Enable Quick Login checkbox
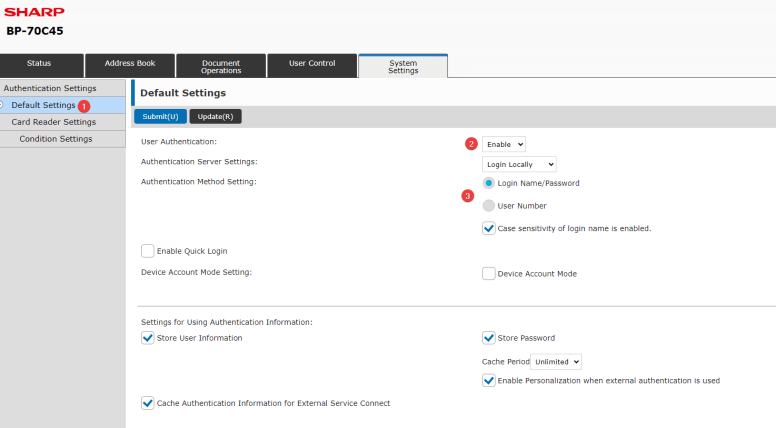This screenshot has height=428, width=776. 148,250
